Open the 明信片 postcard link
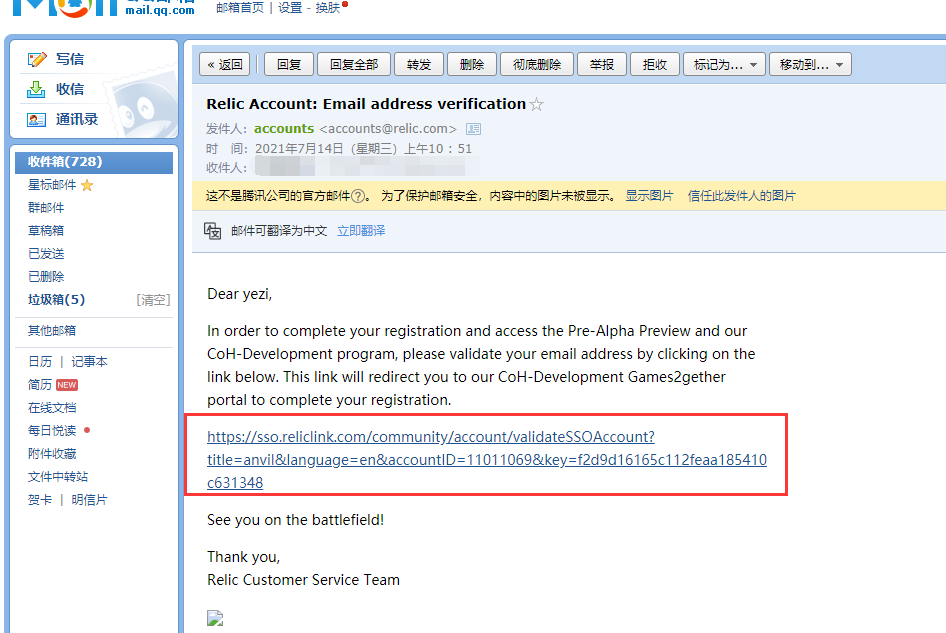 pos(89,500)
